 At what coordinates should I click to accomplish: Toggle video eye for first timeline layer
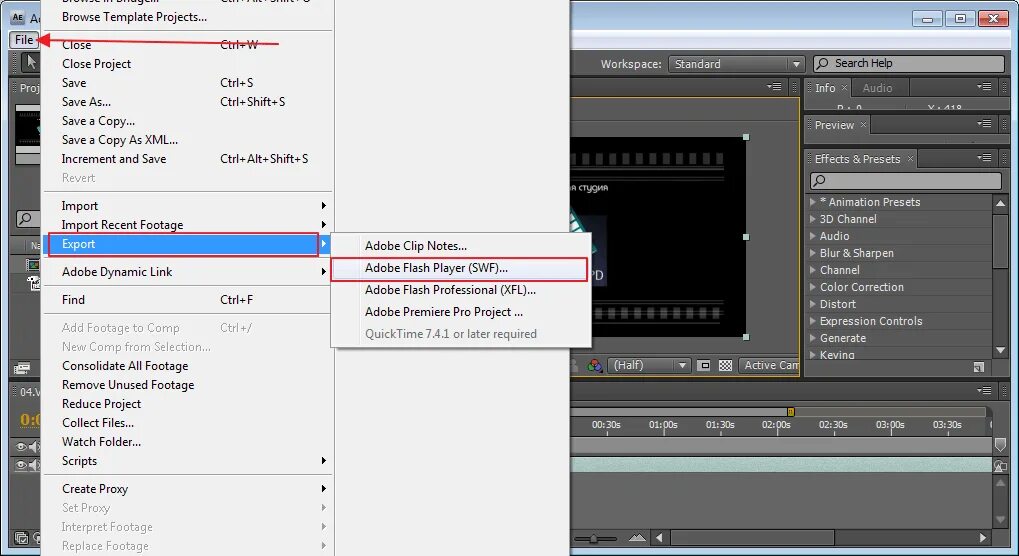(21, 447)
